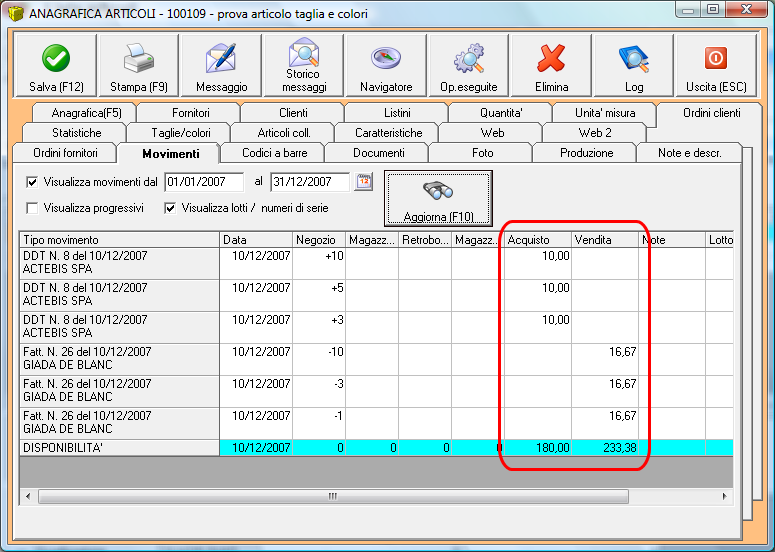Enable Visualizza progressivi checkbox
Screen dimensions: 775x552
[x=32, y=209]
